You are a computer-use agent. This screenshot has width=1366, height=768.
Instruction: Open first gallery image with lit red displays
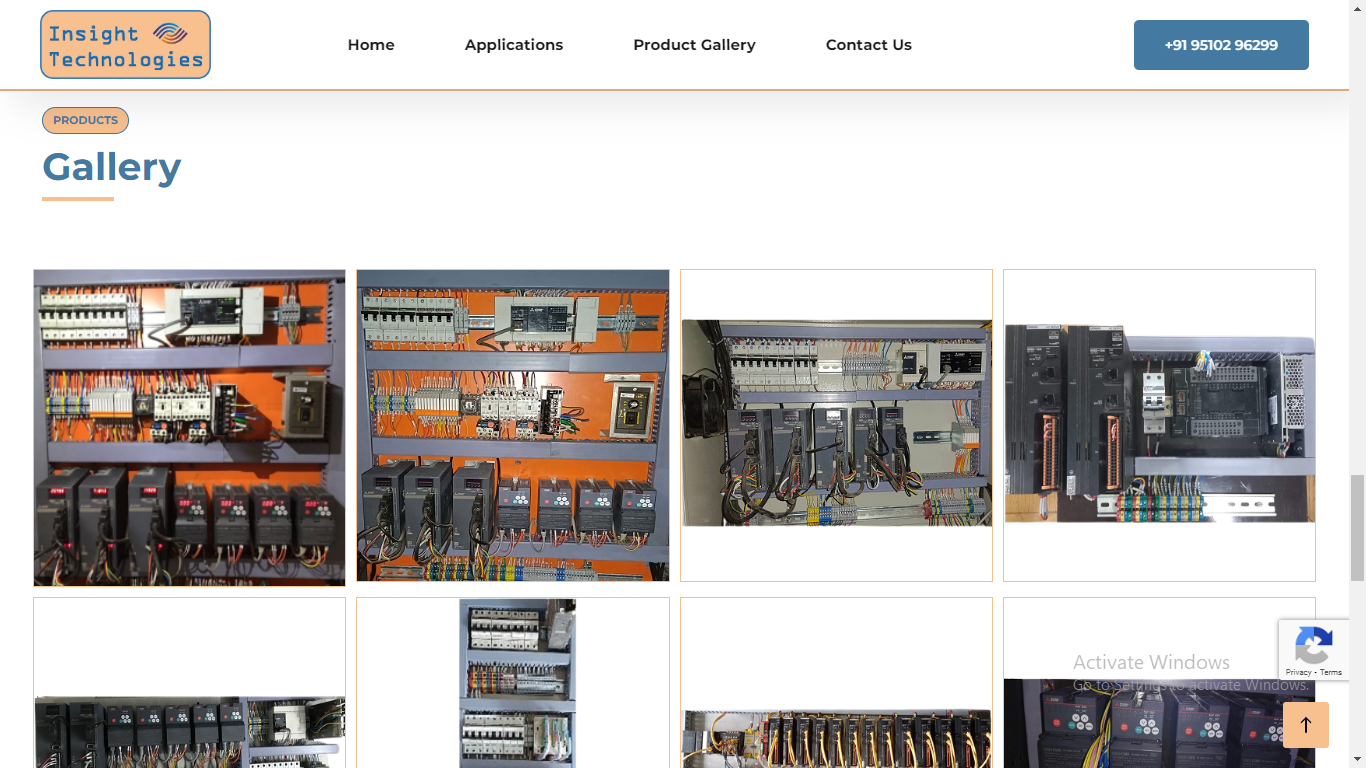tap(189, 427)
